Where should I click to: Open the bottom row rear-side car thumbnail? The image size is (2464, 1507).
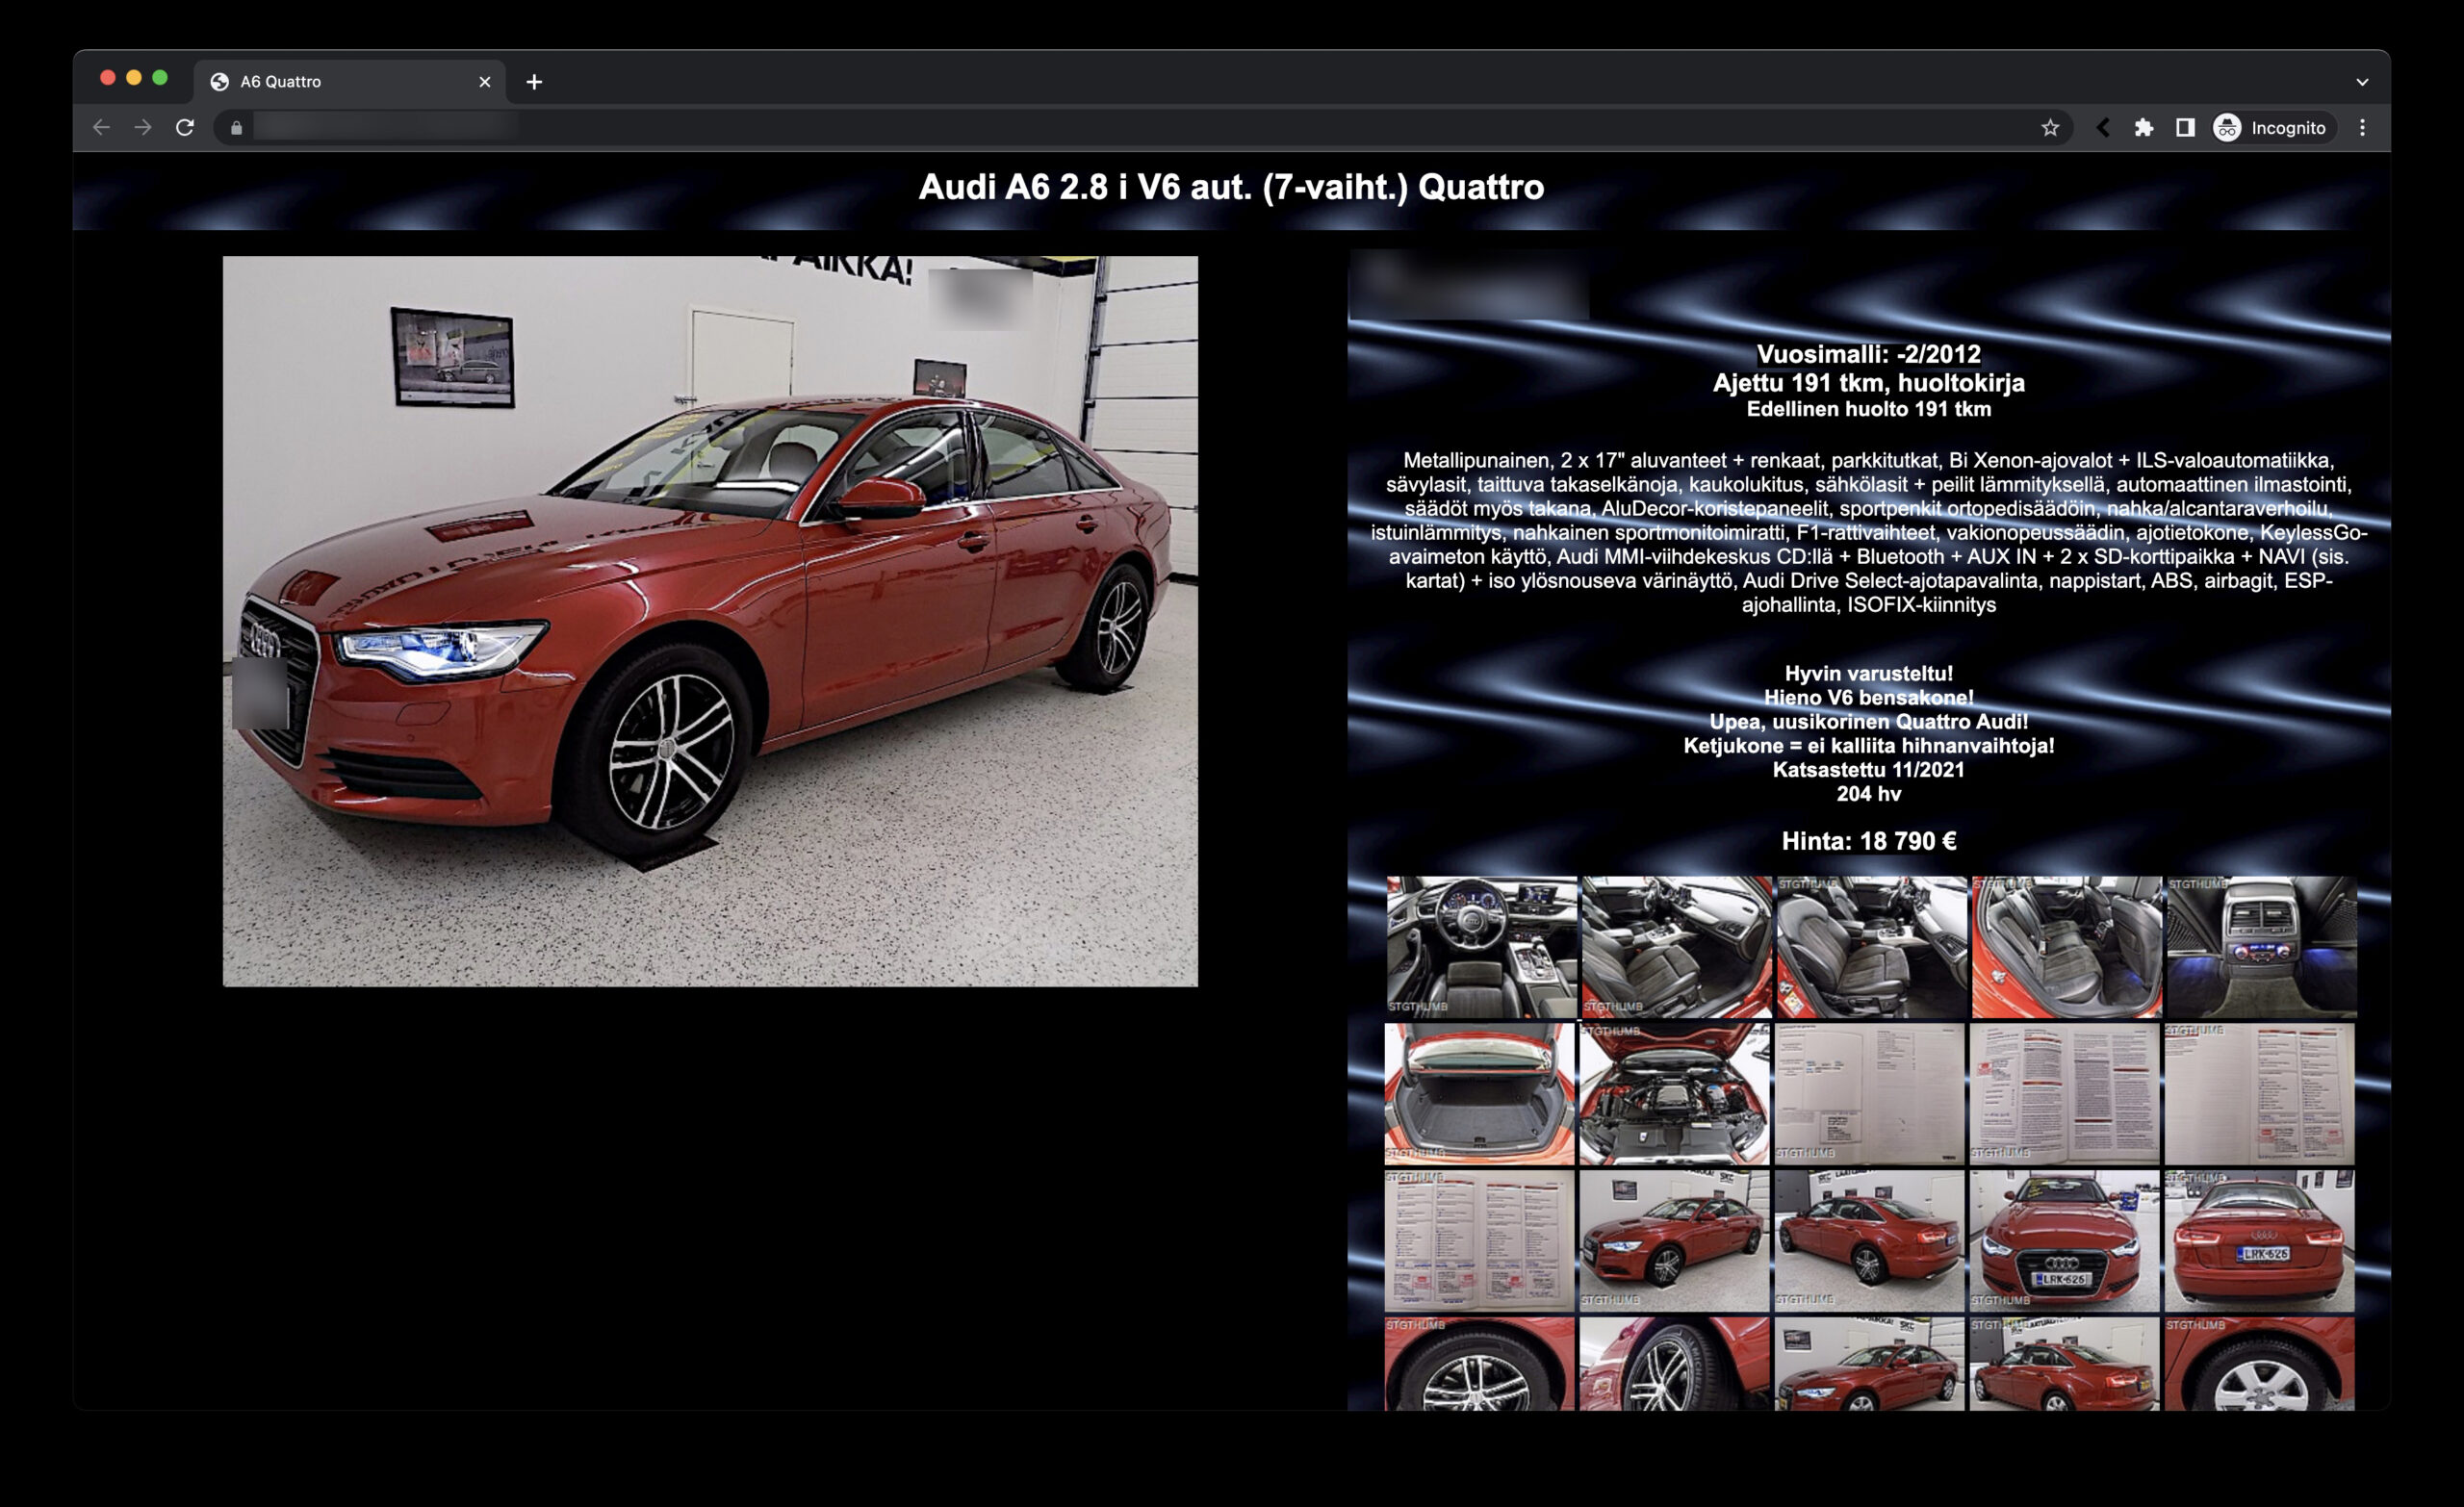2064,1364
